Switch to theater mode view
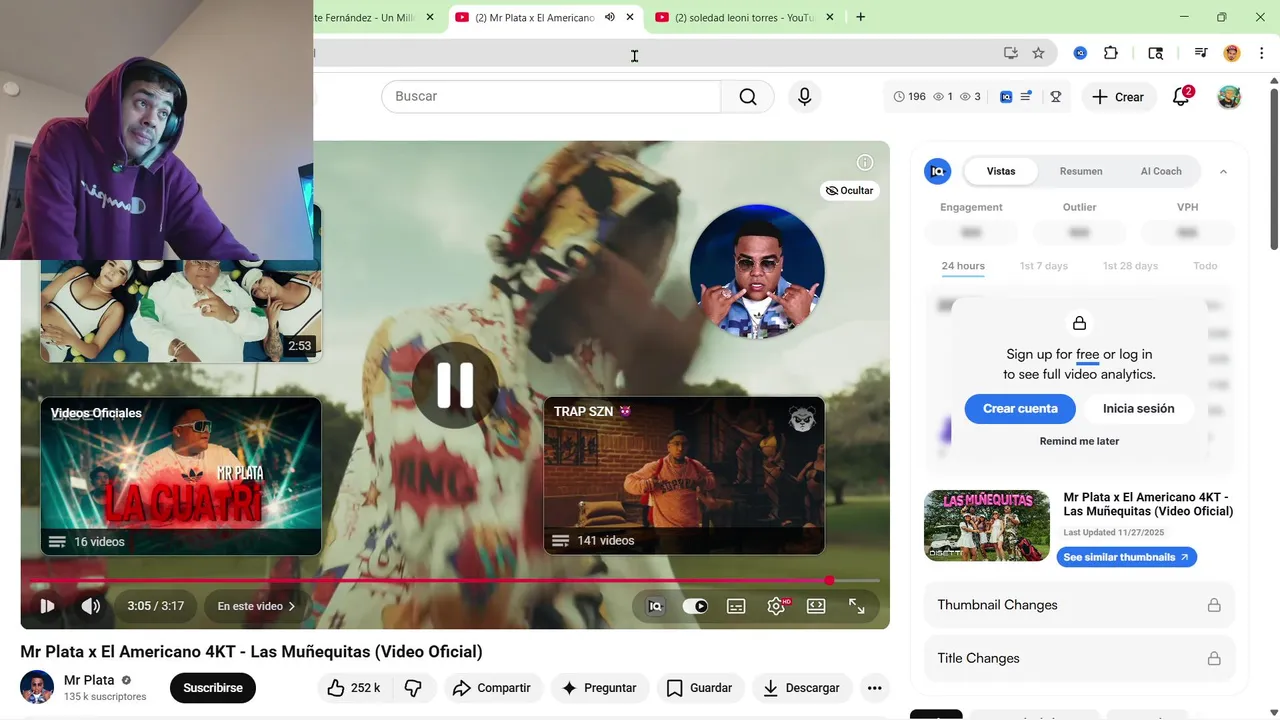 click(x=816, y=606)
